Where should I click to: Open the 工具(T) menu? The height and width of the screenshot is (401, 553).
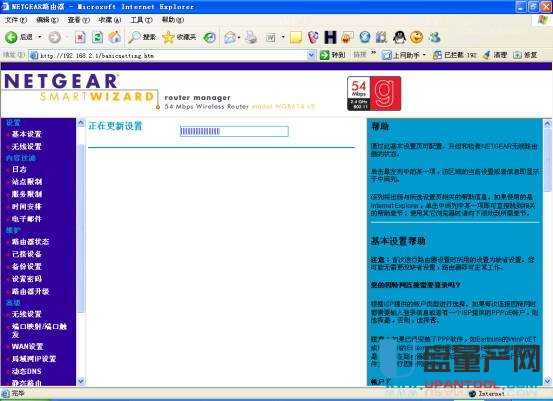141,20
